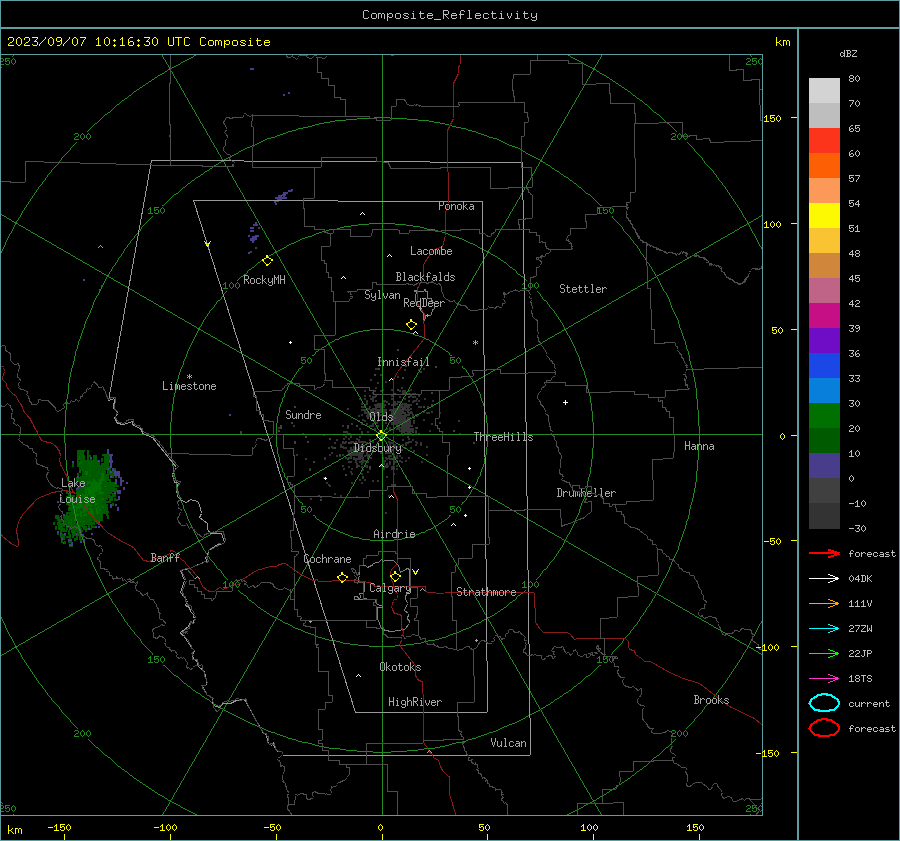Select the red swatch between 65 and 60 dBZ
This screenshot has width=900, height=841.
point(824,141)
